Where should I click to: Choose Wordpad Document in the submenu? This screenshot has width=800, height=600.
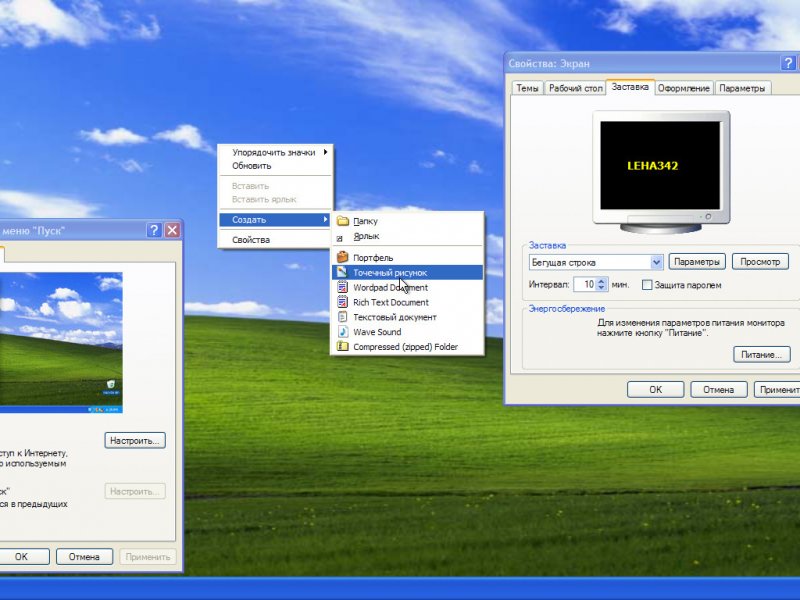407,287
